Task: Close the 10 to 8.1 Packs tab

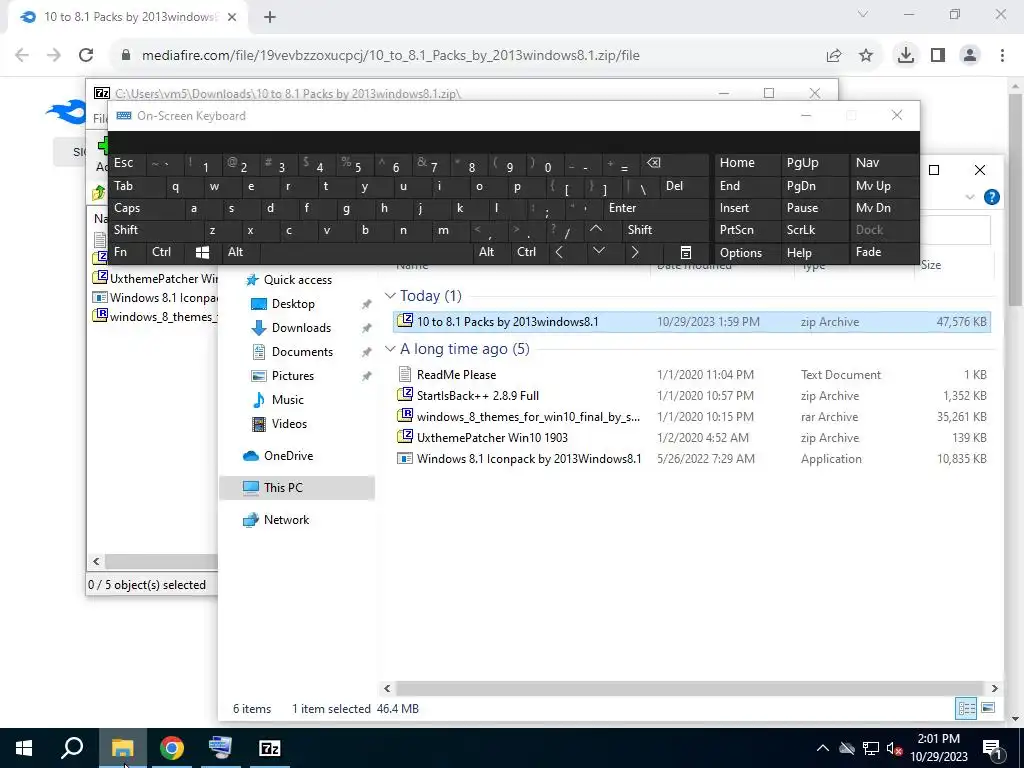Action: pos(232,18)
